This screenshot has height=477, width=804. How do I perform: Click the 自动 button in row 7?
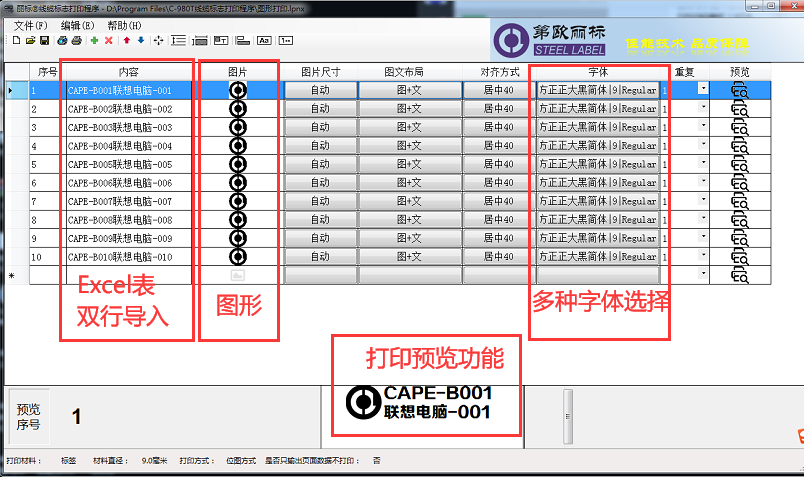[x=320, y=201]
